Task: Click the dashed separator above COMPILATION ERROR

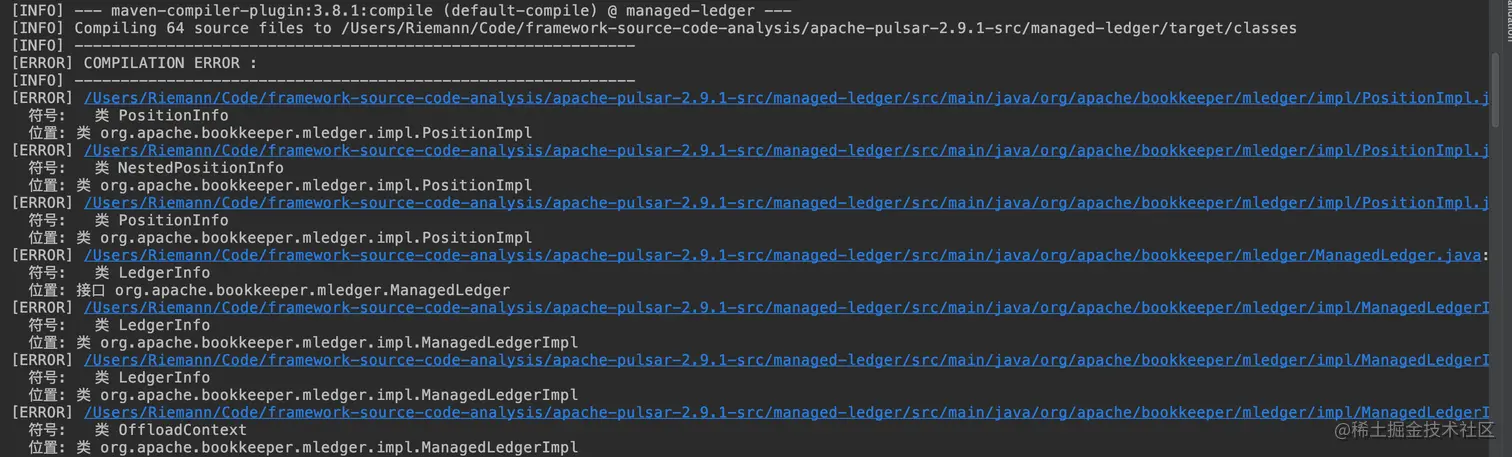Action: tap(323, 45)
